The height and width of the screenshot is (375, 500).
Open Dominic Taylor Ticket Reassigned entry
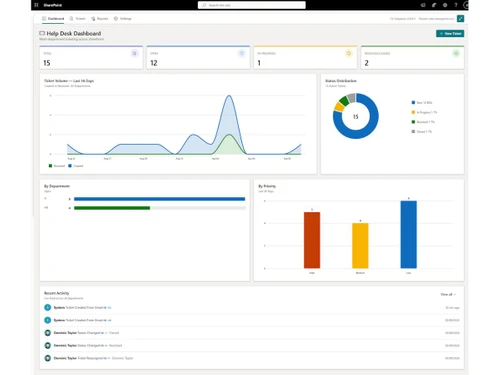252,358
